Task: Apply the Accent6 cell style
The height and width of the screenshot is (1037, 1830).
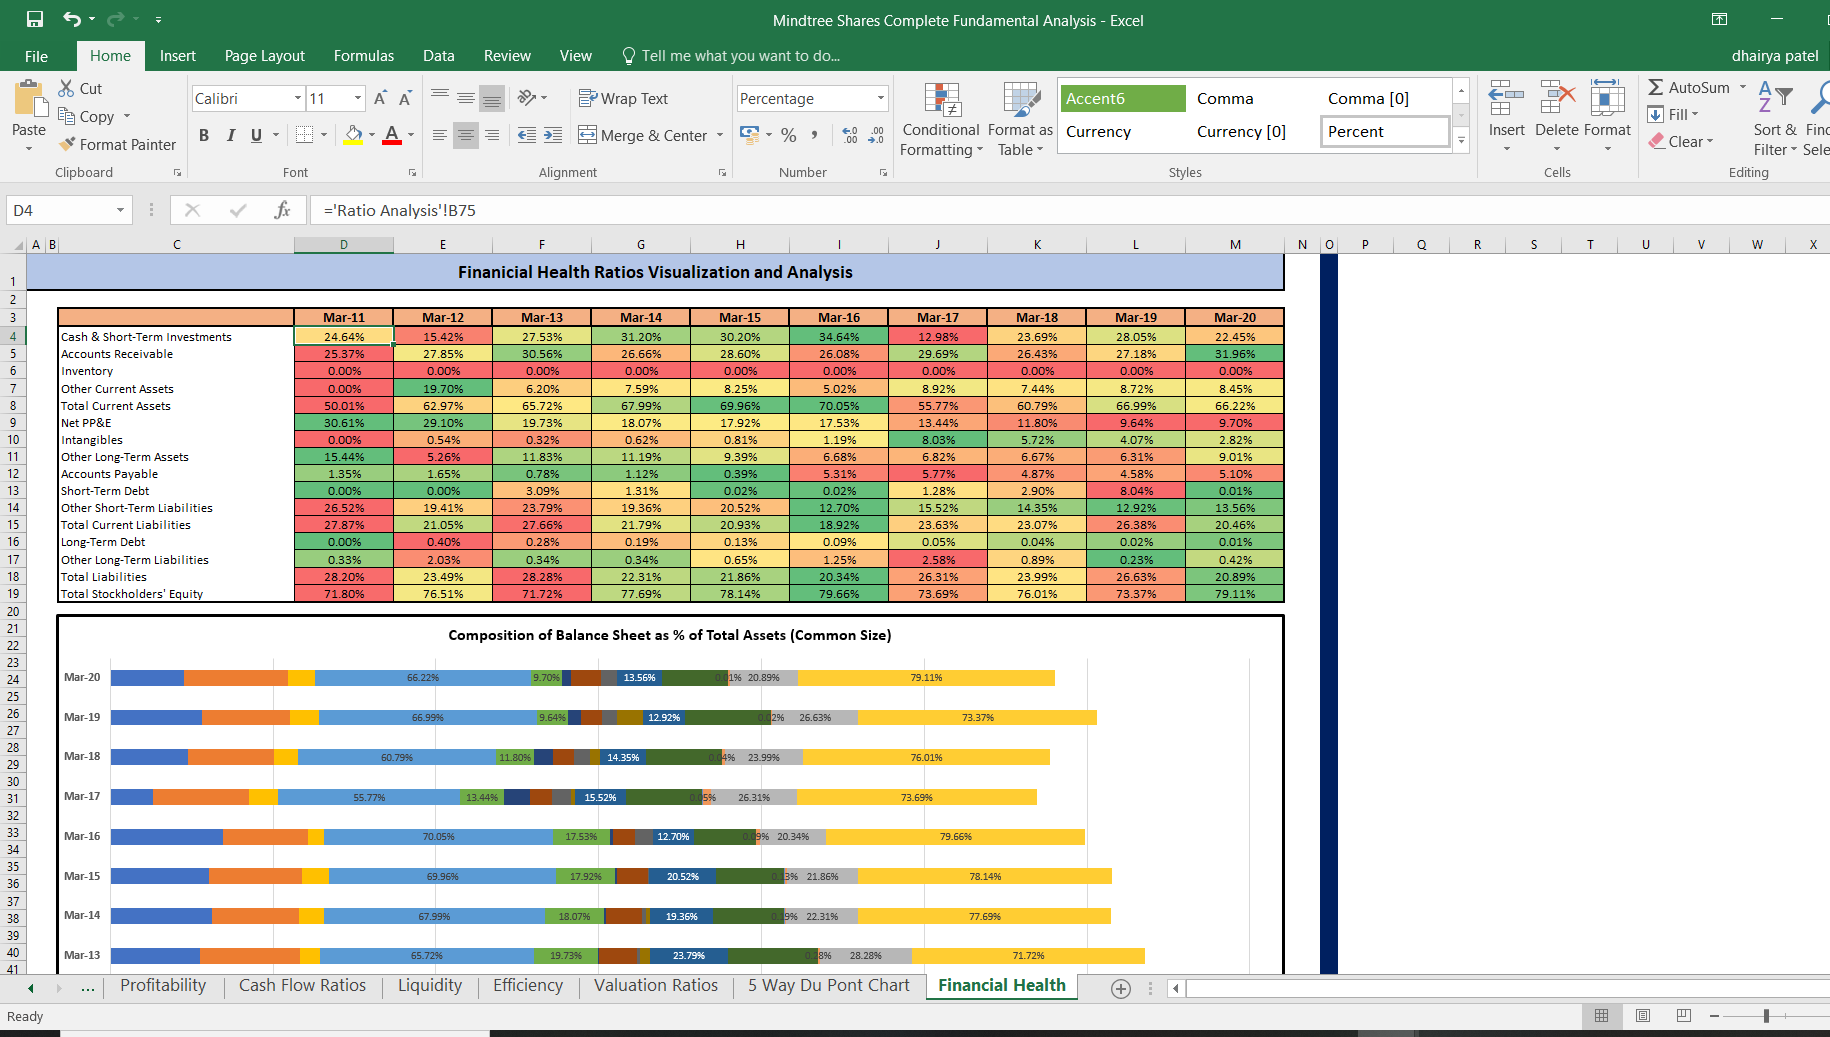Action: tap(1123, 98)
